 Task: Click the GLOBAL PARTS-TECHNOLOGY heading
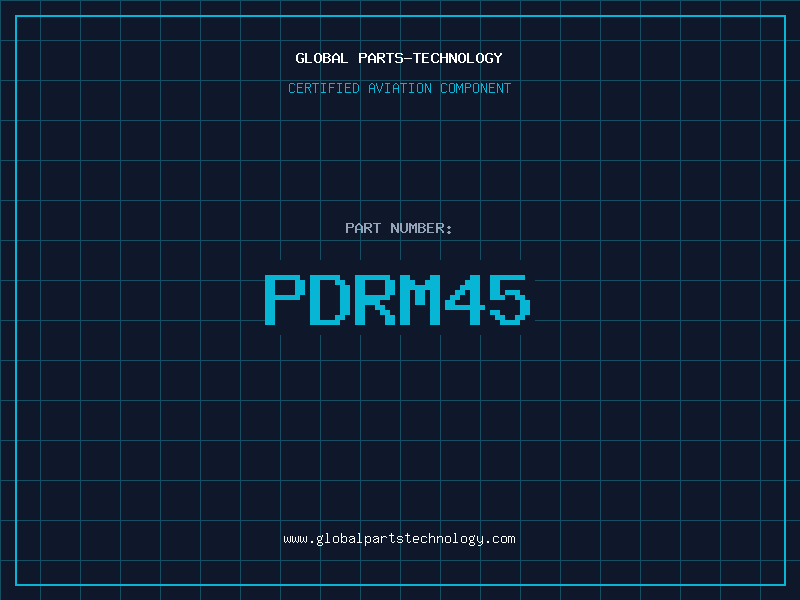[399, 58]
